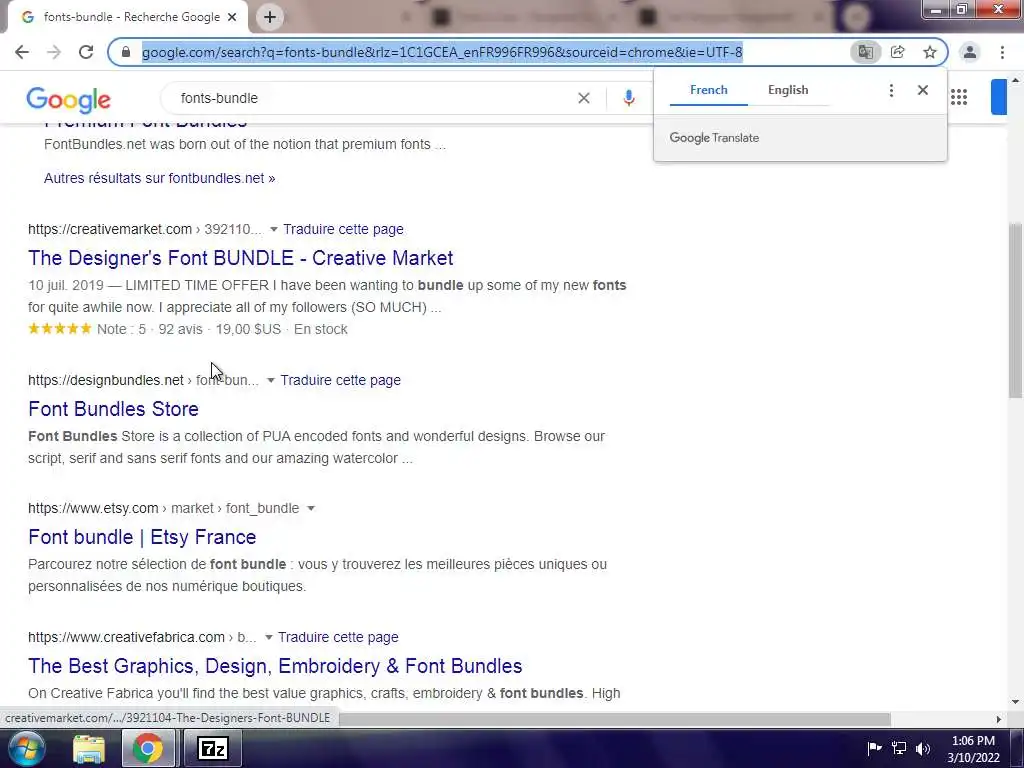Viewport: 1024px width, 768px height.
Task: Open network status tray icon
Action: tap(899, 748)
